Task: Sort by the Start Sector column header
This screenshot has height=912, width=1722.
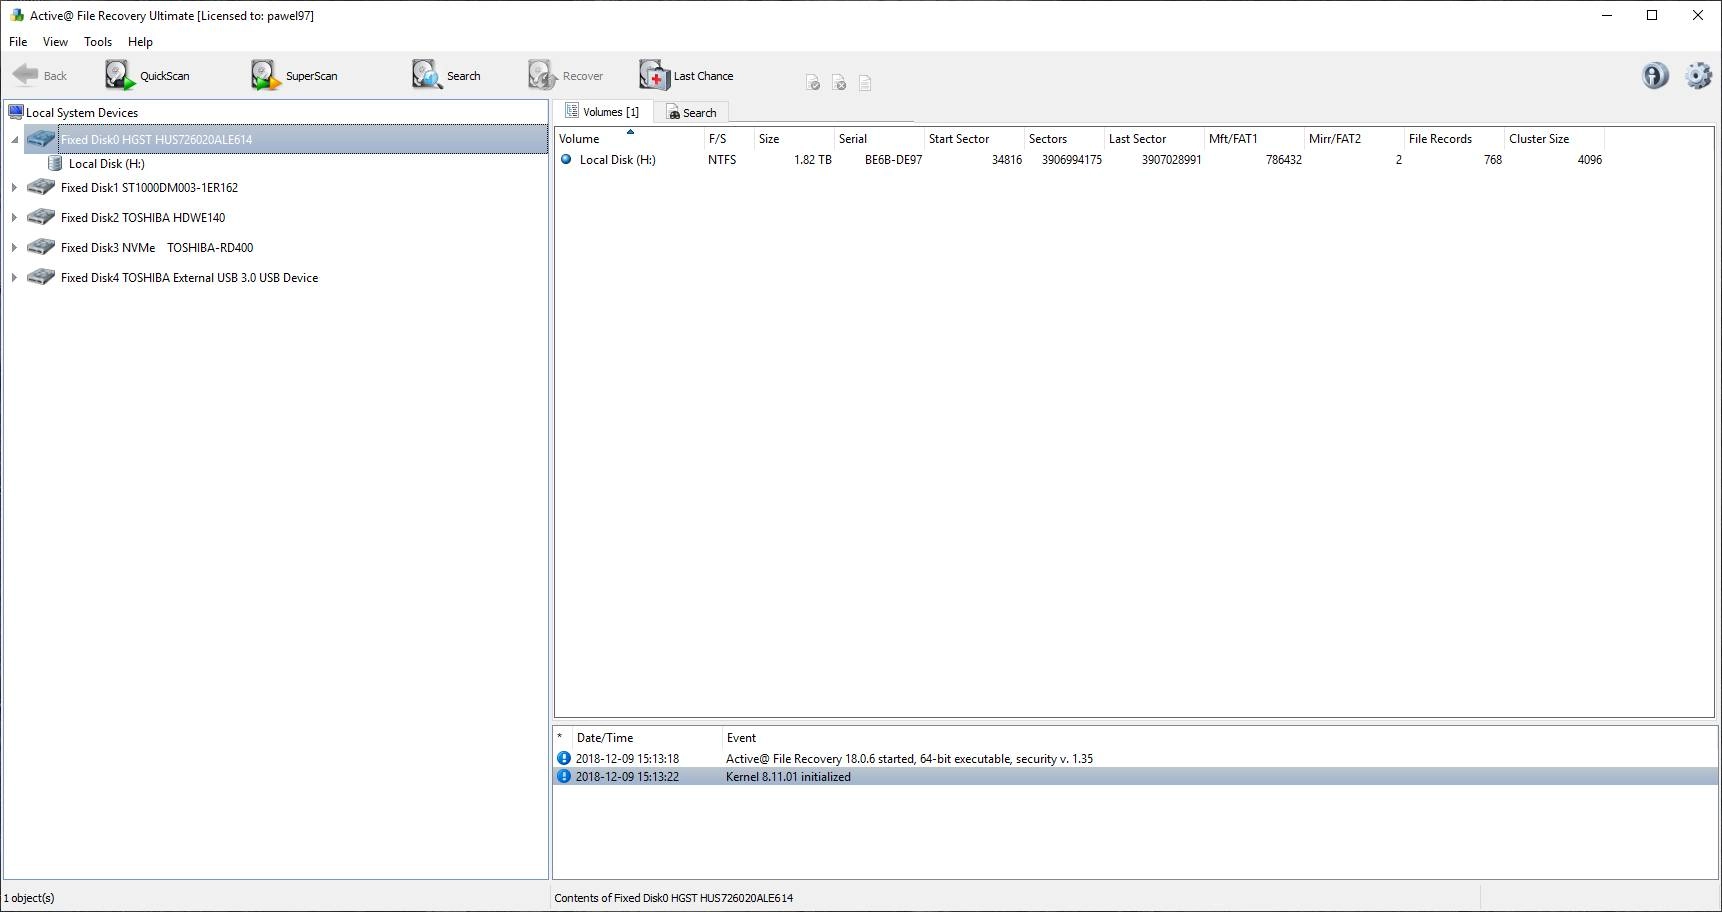Action: tap(974, 139)
